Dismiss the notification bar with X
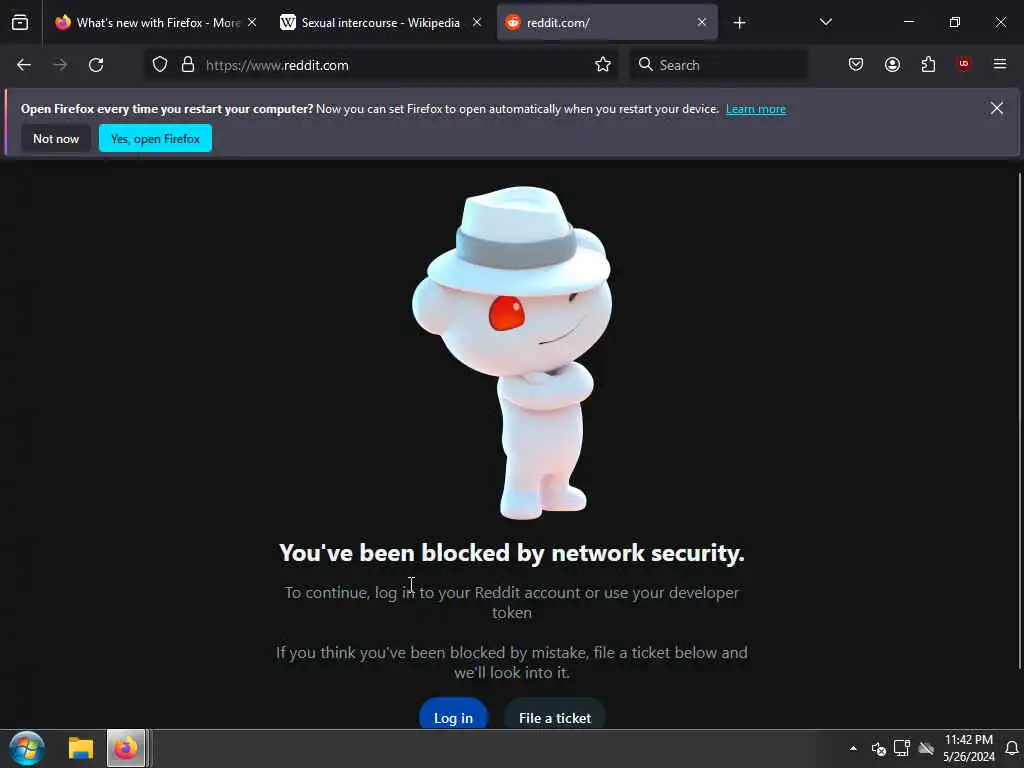The image size is (1024, 768). [997, 108]
